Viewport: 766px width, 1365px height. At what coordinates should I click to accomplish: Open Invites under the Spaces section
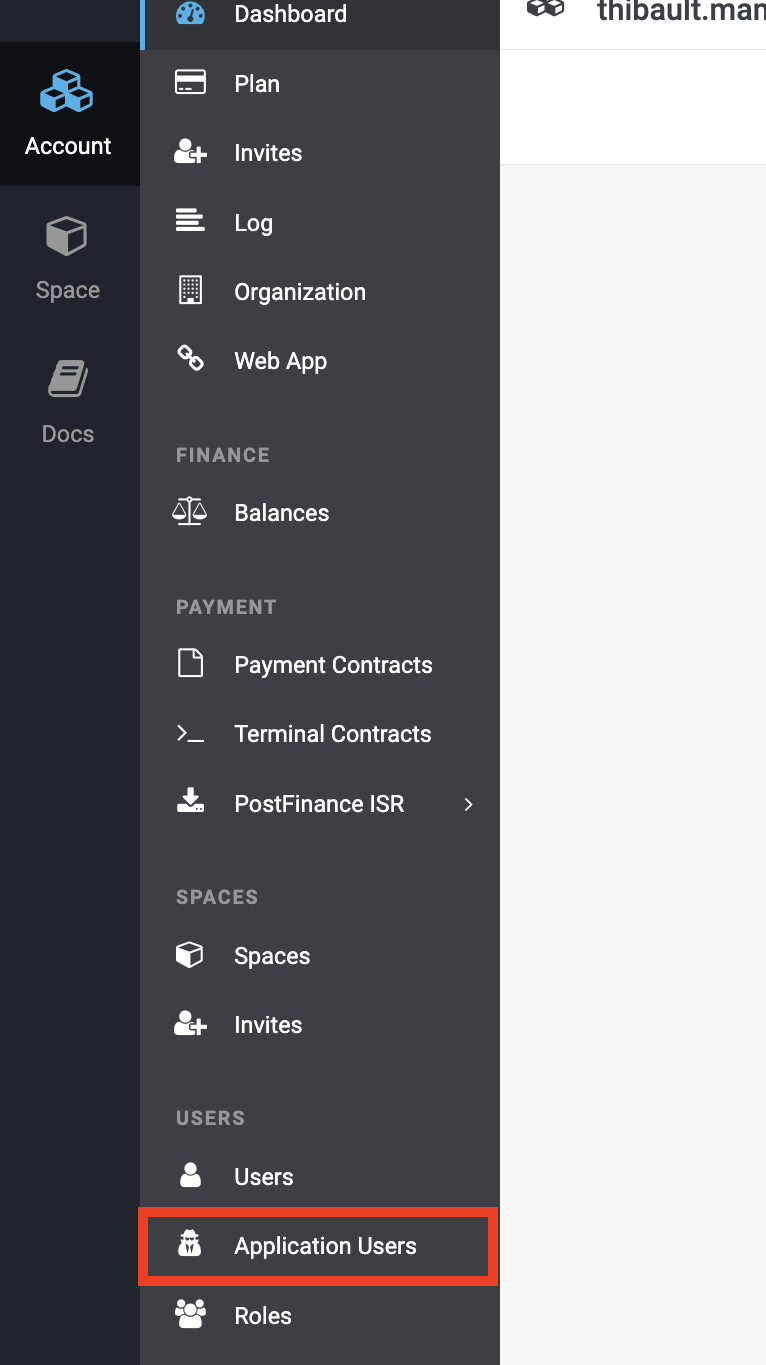268,1025
